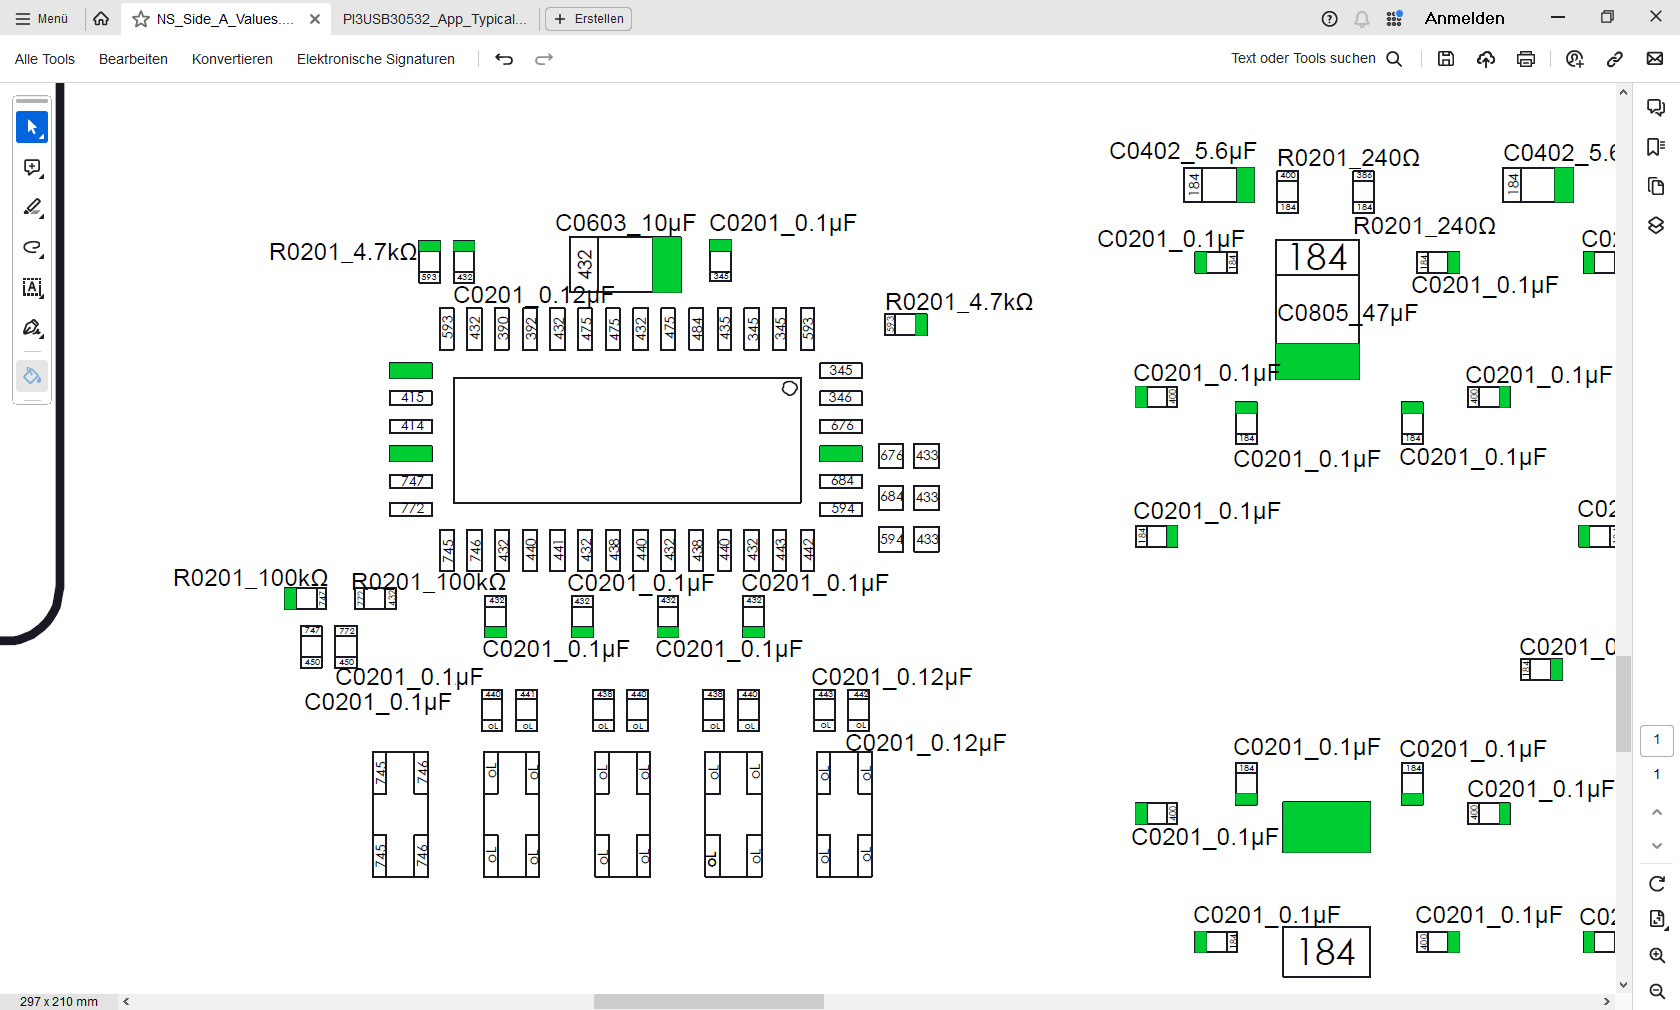Open the Menü hamburger menu
Viewport: 1680px width, 1010px height.
[42, 19]
